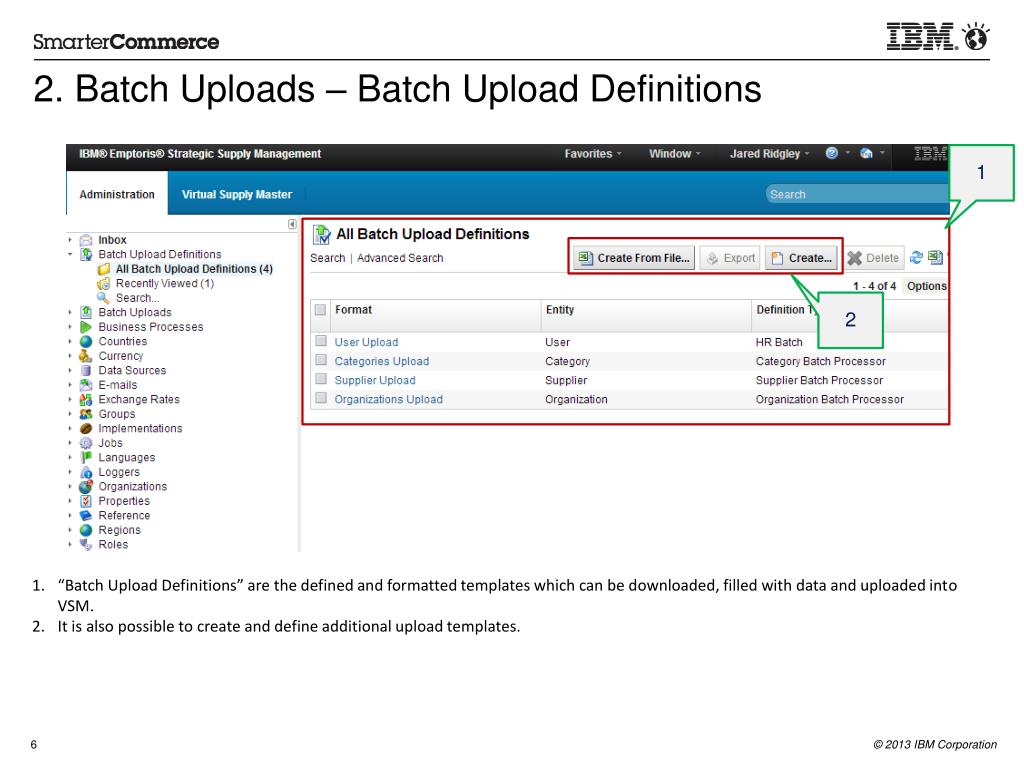The width and height of the screenshot is (1024, 768).
Task: Switch to the Virtual Supply Master tab
Action: pos(236,194)
